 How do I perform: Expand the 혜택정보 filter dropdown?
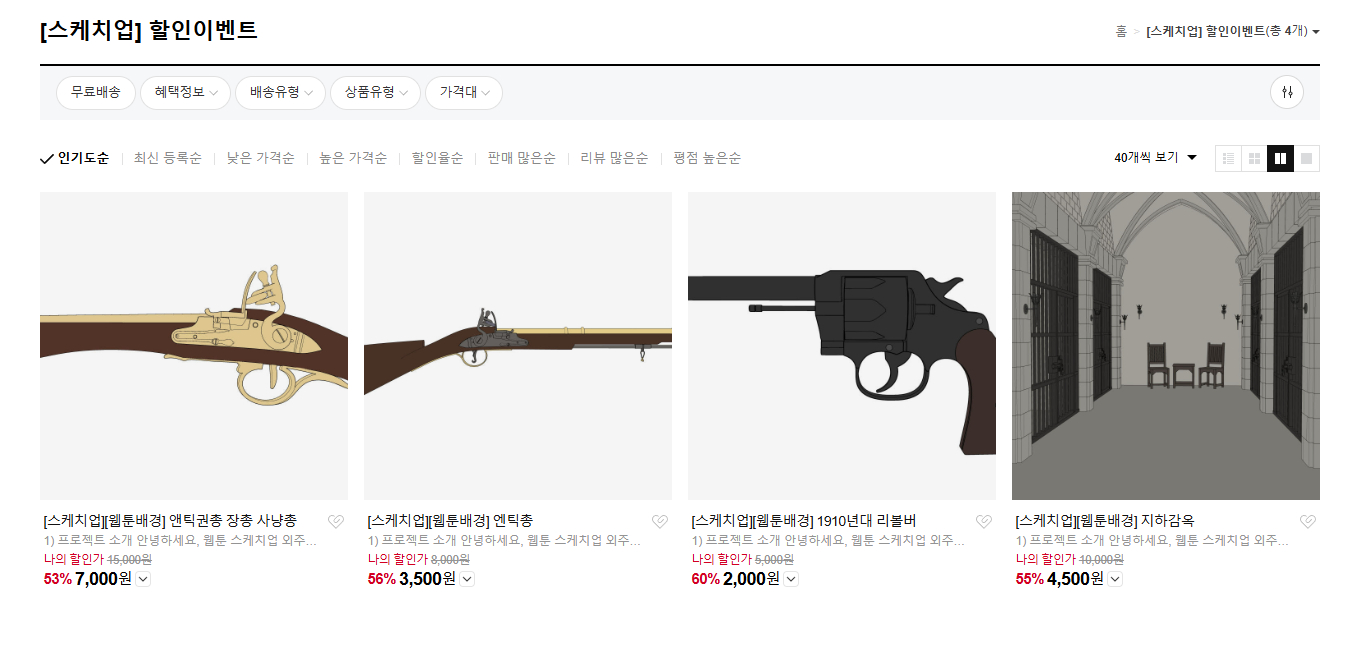[x=186, y=92]
